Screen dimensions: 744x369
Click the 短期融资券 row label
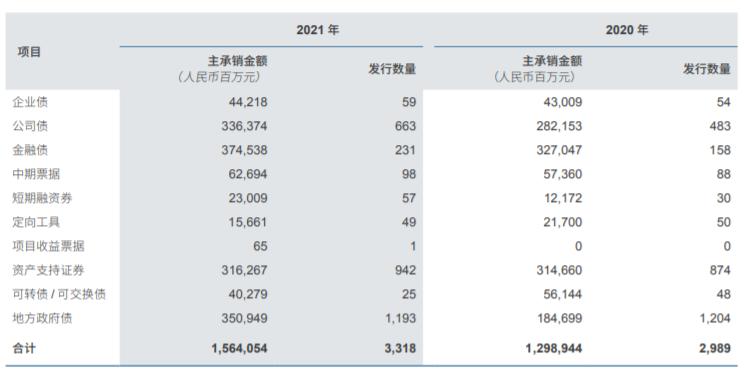coord(42,198)
